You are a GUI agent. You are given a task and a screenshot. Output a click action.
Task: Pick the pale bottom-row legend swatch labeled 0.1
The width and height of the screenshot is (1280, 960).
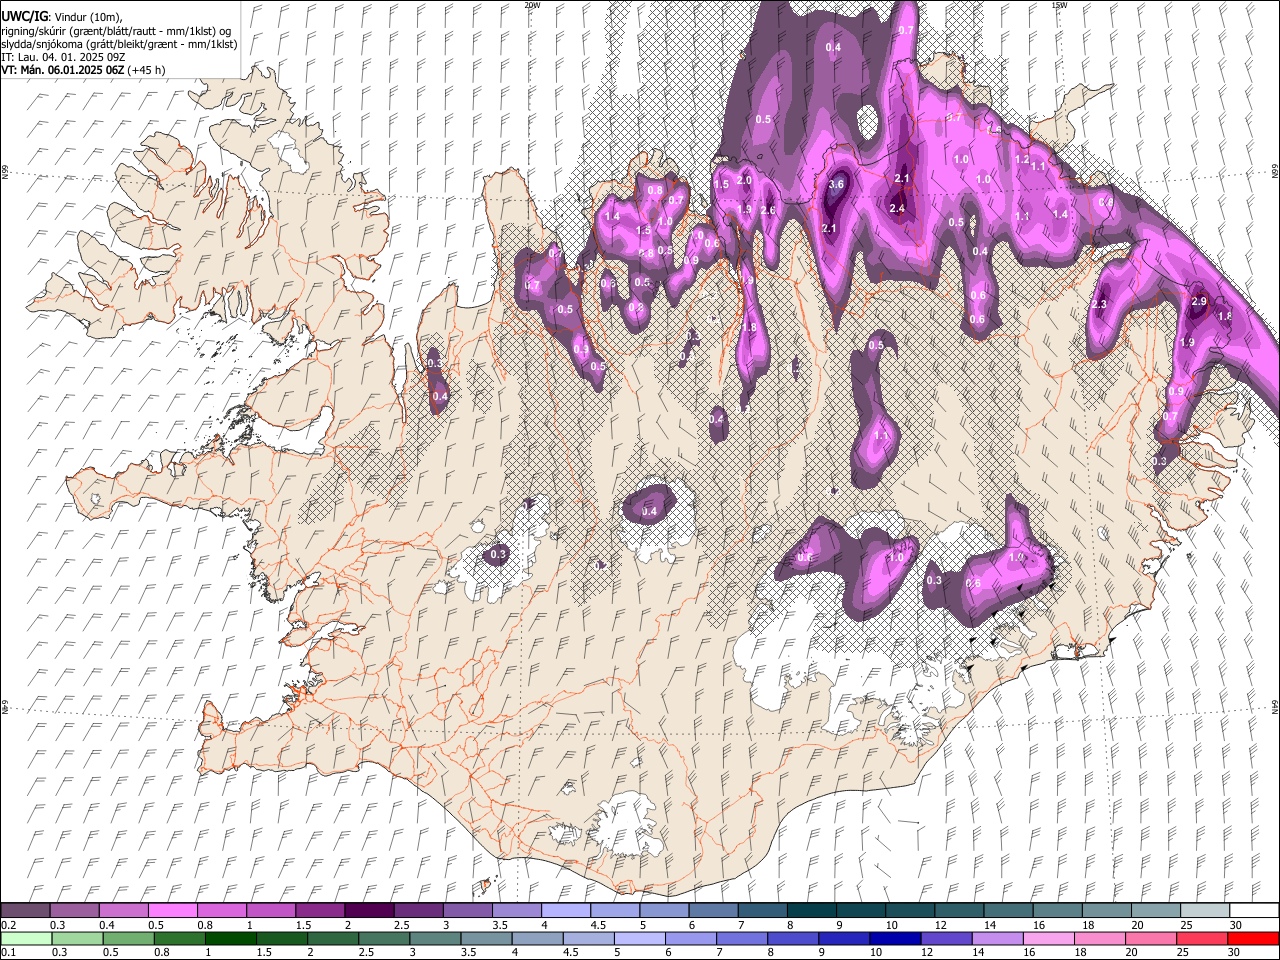click(25, 938)
